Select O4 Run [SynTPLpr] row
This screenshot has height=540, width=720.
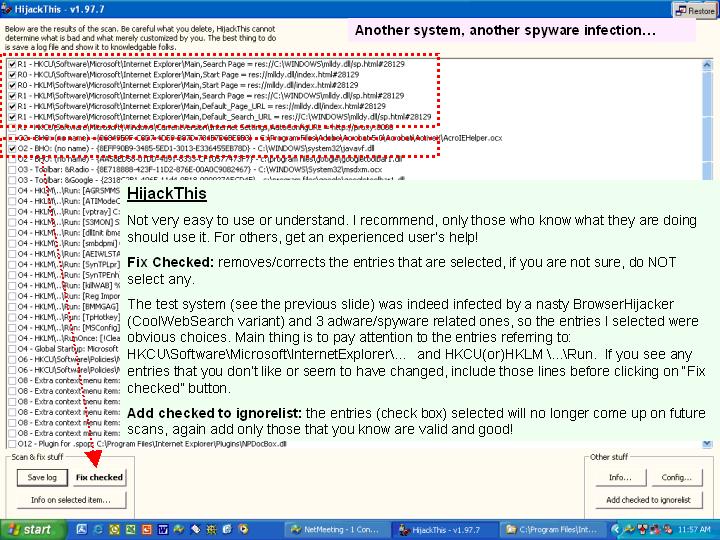click(64, 265)
